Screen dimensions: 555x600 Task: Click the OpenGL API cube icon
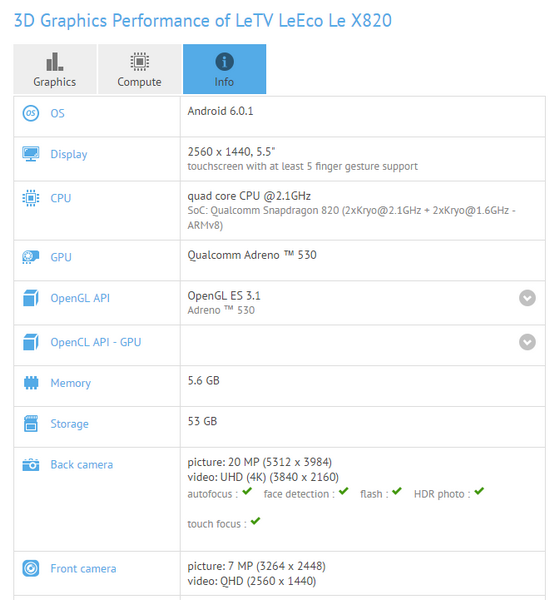(31, 298)
